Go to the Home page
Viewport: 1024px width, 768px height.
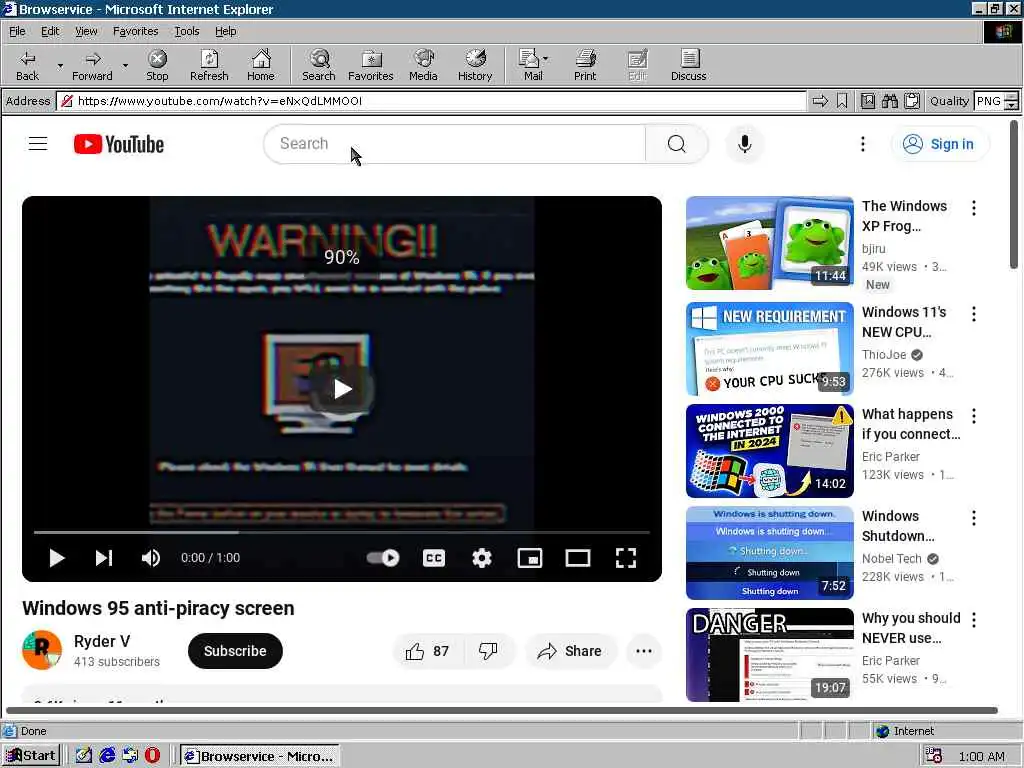click(261, 65)
